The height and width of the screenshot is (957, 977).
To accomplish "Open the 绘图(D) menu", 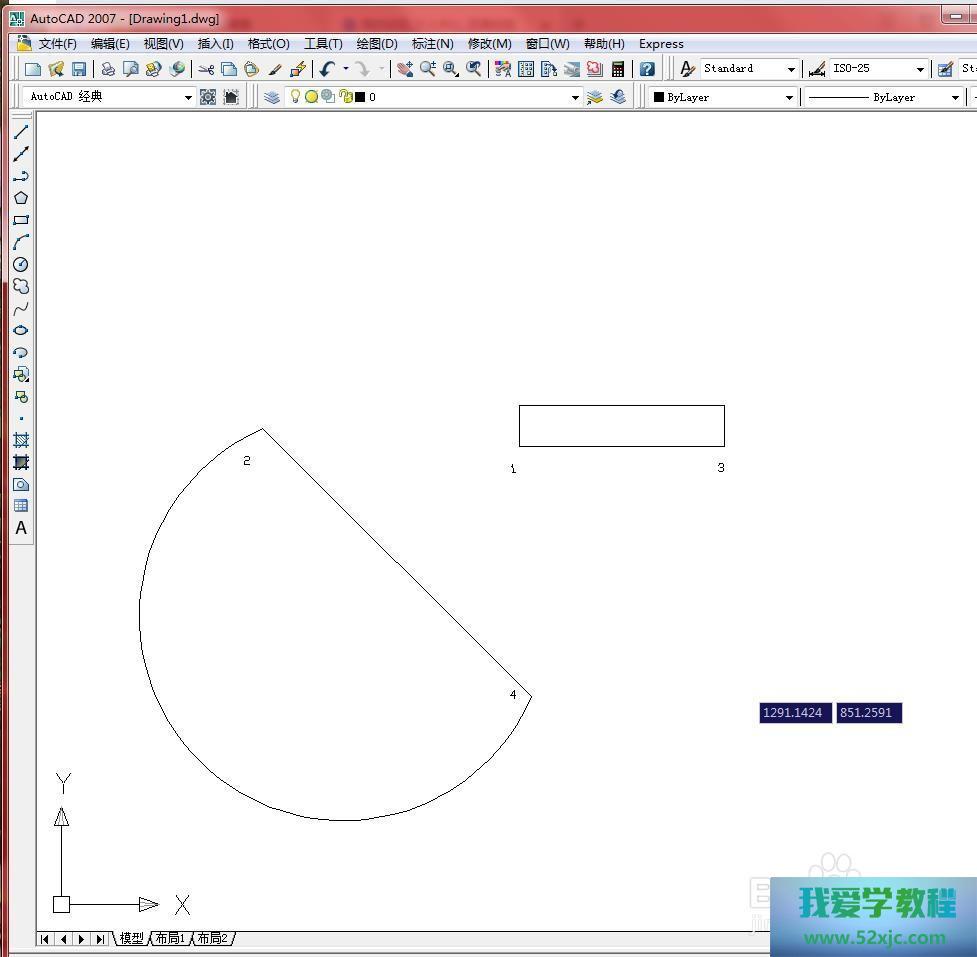I will [377, 44].
